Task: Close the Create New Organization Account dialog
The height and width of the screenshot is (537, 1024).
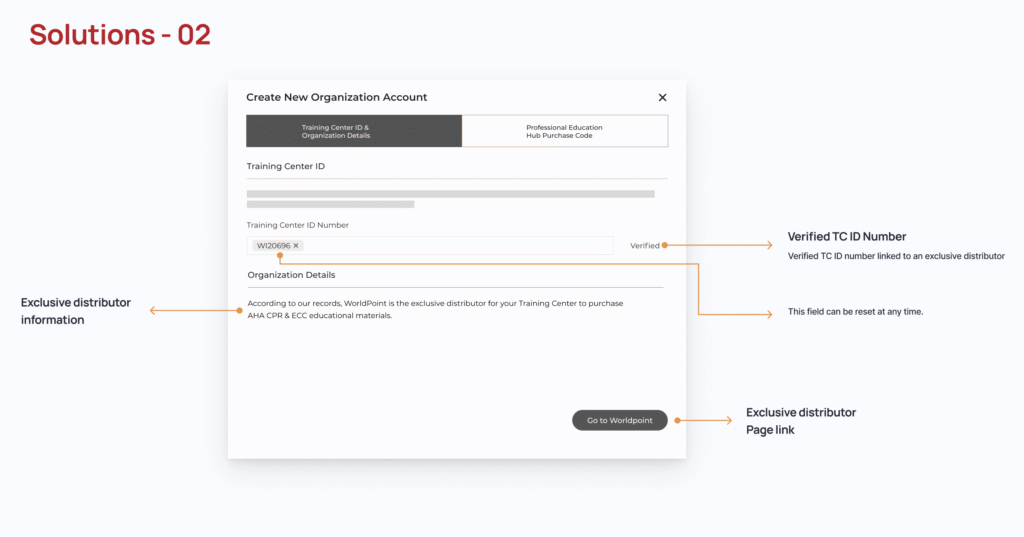Action: [x=662, y=98]
